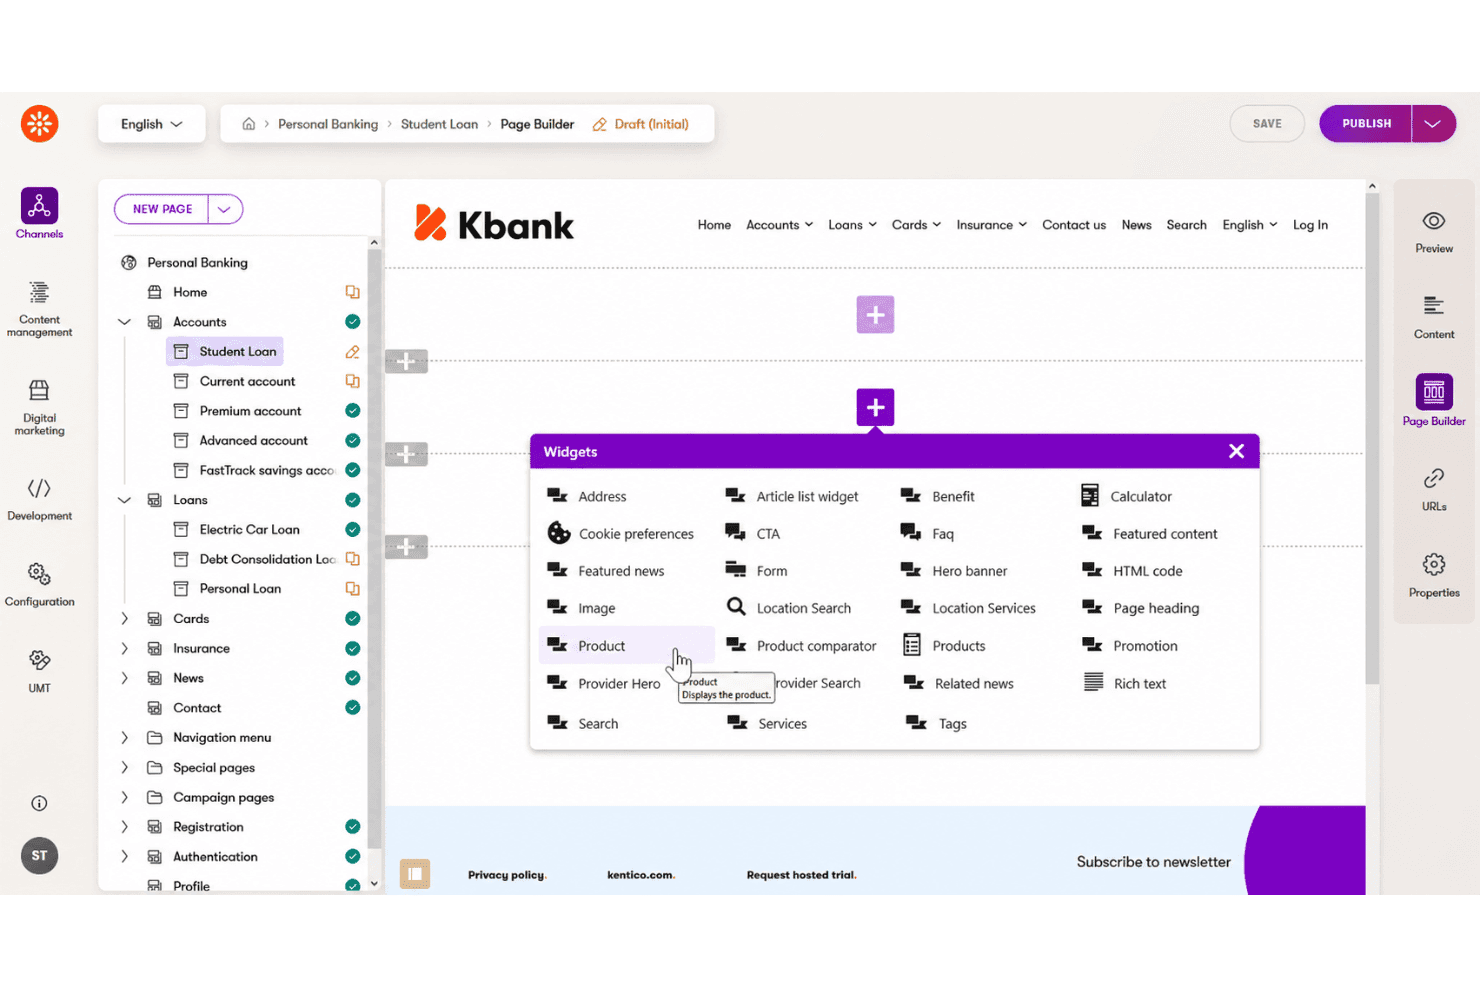Select the Cookie preferences widget
The height and width of the screenshot is (987, 1480).
[620, 534]
